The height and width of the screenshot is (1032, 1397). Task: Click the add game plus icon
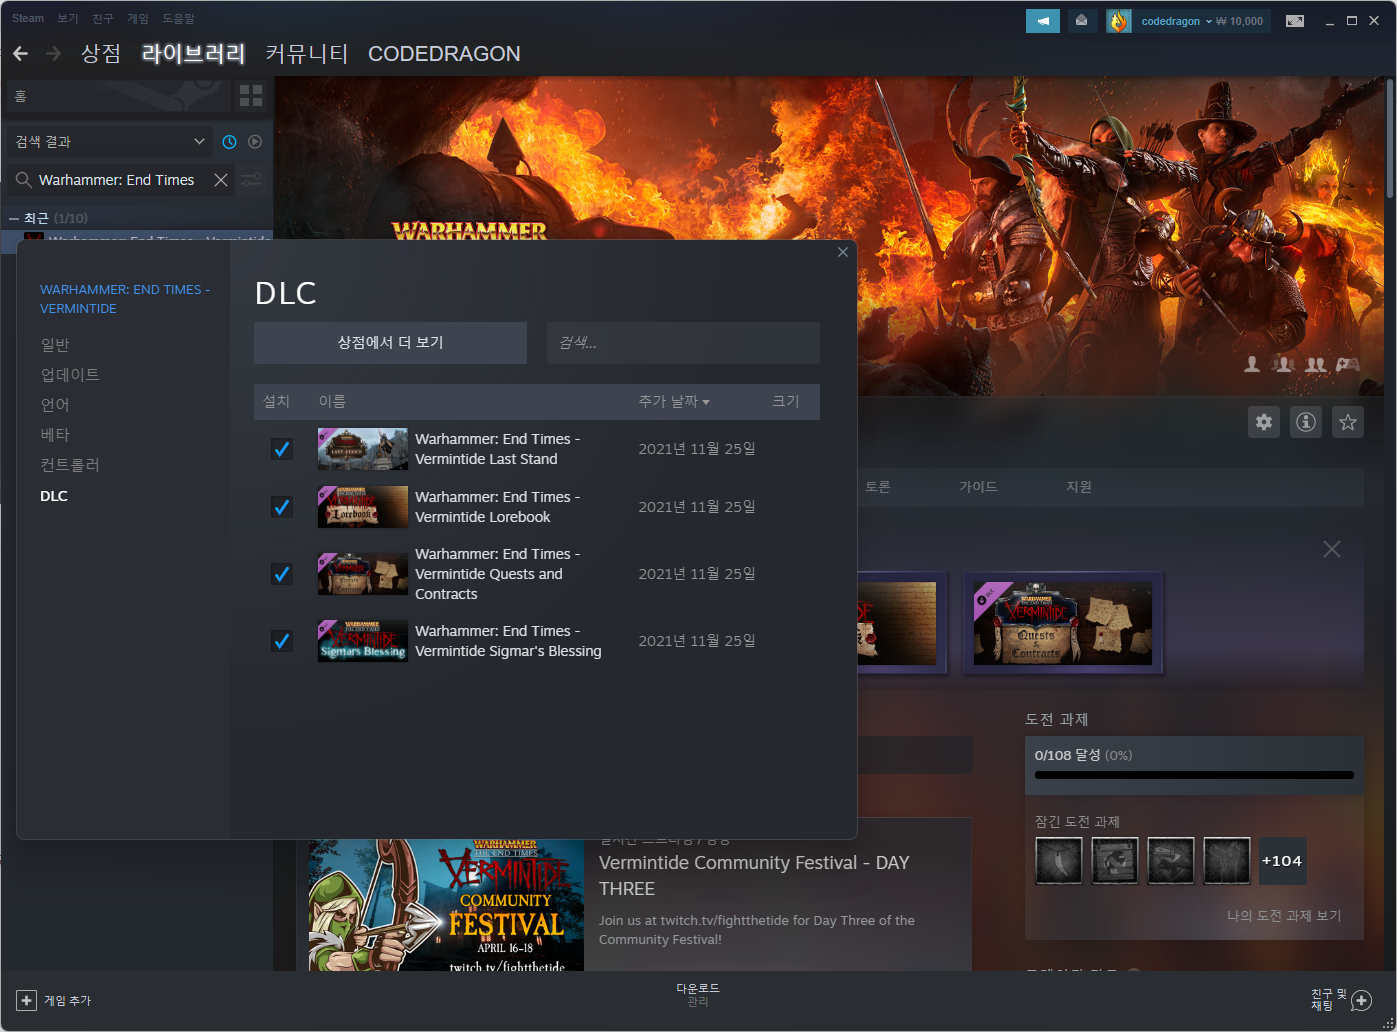pyautogui.click(x=27, y=1000)
